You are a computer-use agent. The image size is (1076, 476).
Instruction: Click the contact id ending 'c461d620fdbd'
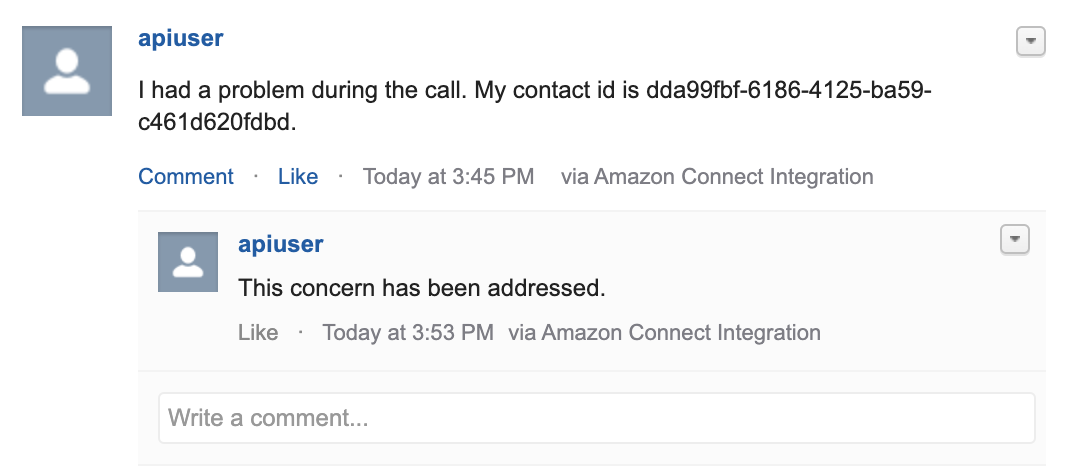(214, 122)
